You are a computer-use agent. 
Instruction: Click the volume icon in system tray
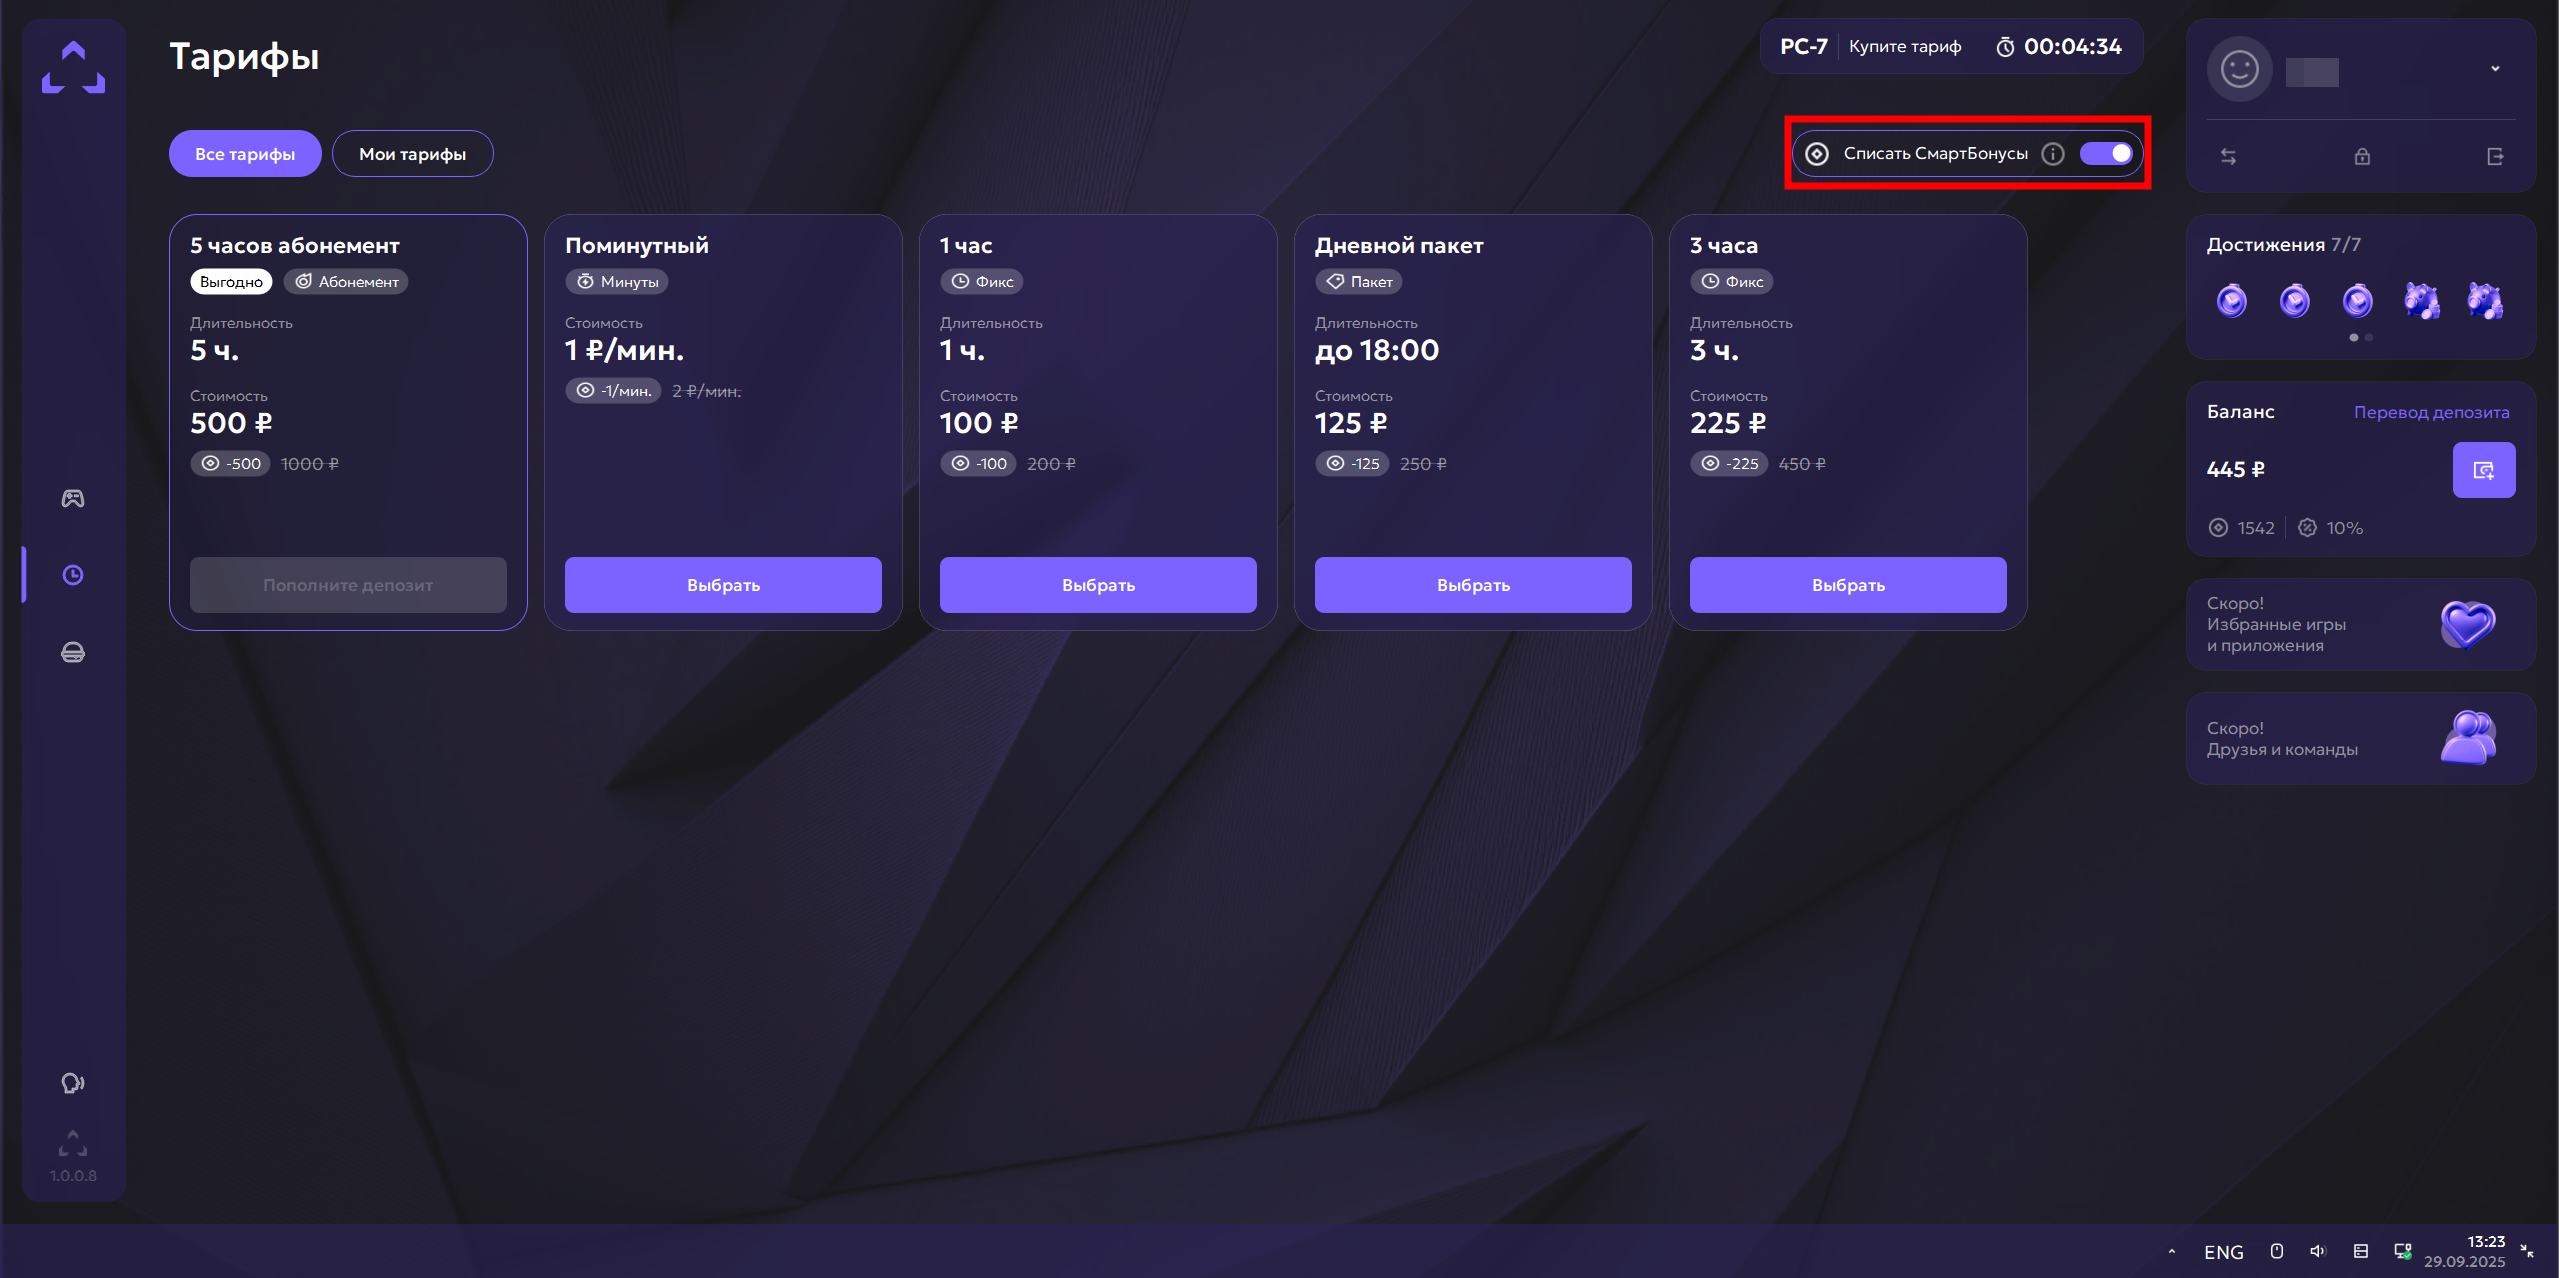[x=2318, y=1251]
